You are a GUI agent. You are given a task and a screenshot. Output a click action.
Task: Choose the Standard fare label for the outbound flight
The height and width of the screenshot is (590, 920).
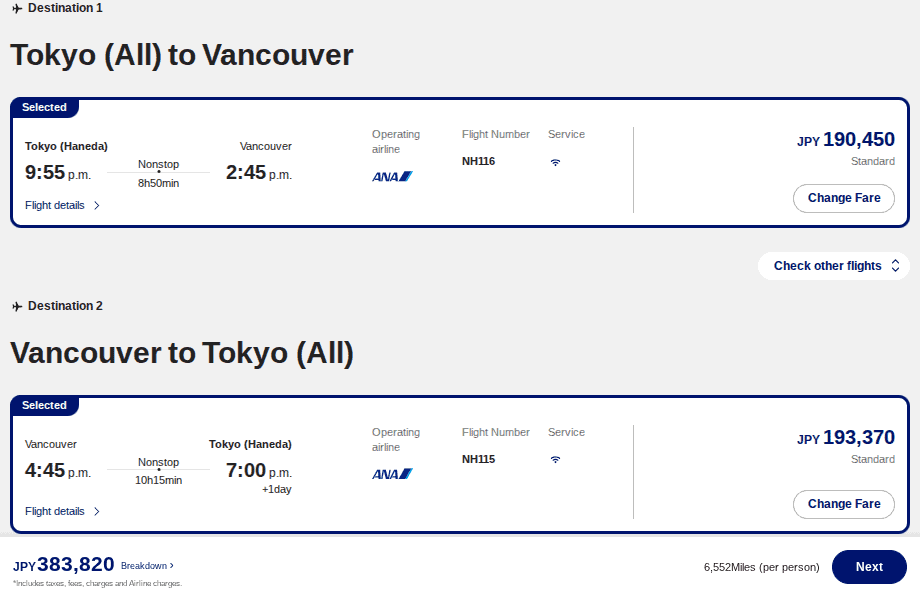pyautogui.click(x=871, y=161)
